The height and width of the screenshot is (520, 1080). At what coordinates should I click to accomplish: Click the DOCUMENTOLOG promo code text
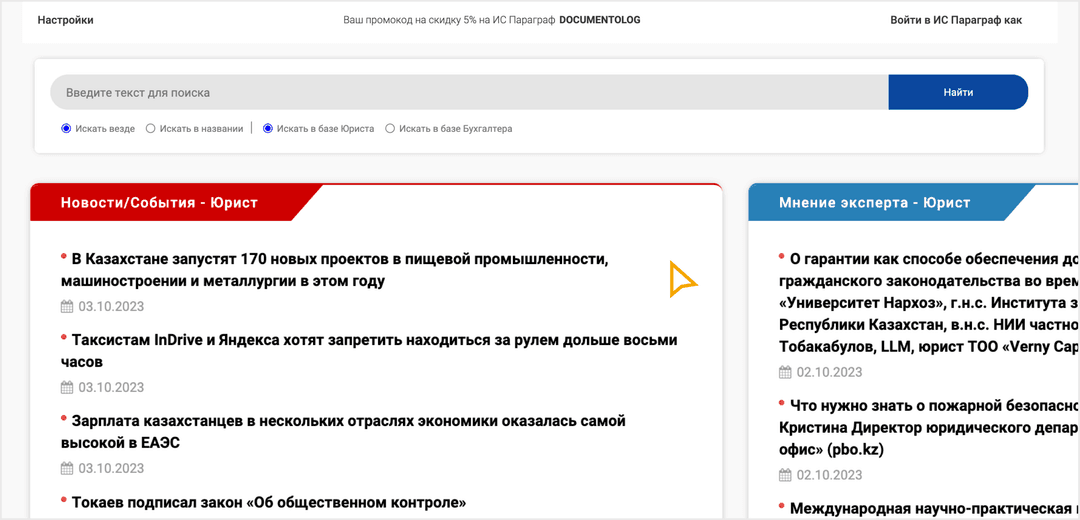point(599,20)
